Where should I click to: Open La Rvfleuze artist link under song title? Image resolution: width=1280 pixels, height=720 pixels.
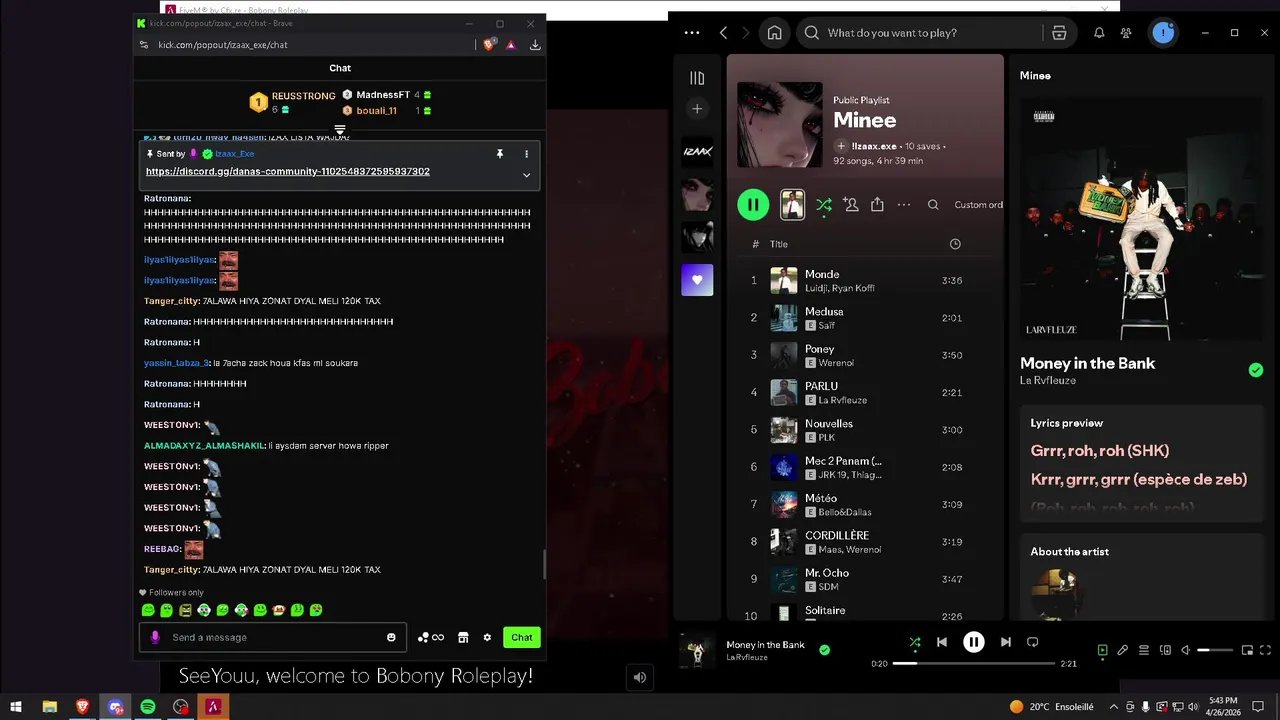1047,380
